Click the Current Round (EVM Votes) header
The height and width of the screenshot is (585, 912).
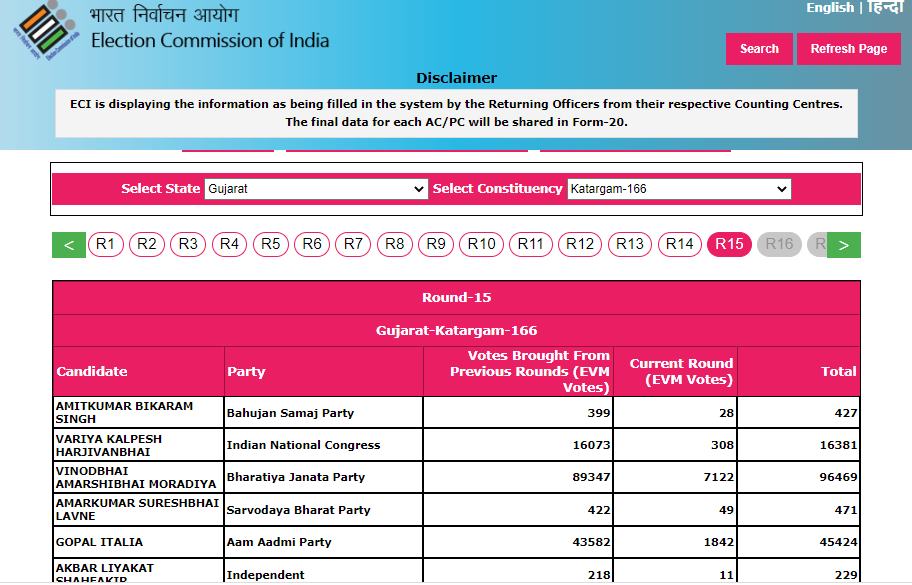coord(675,372)
